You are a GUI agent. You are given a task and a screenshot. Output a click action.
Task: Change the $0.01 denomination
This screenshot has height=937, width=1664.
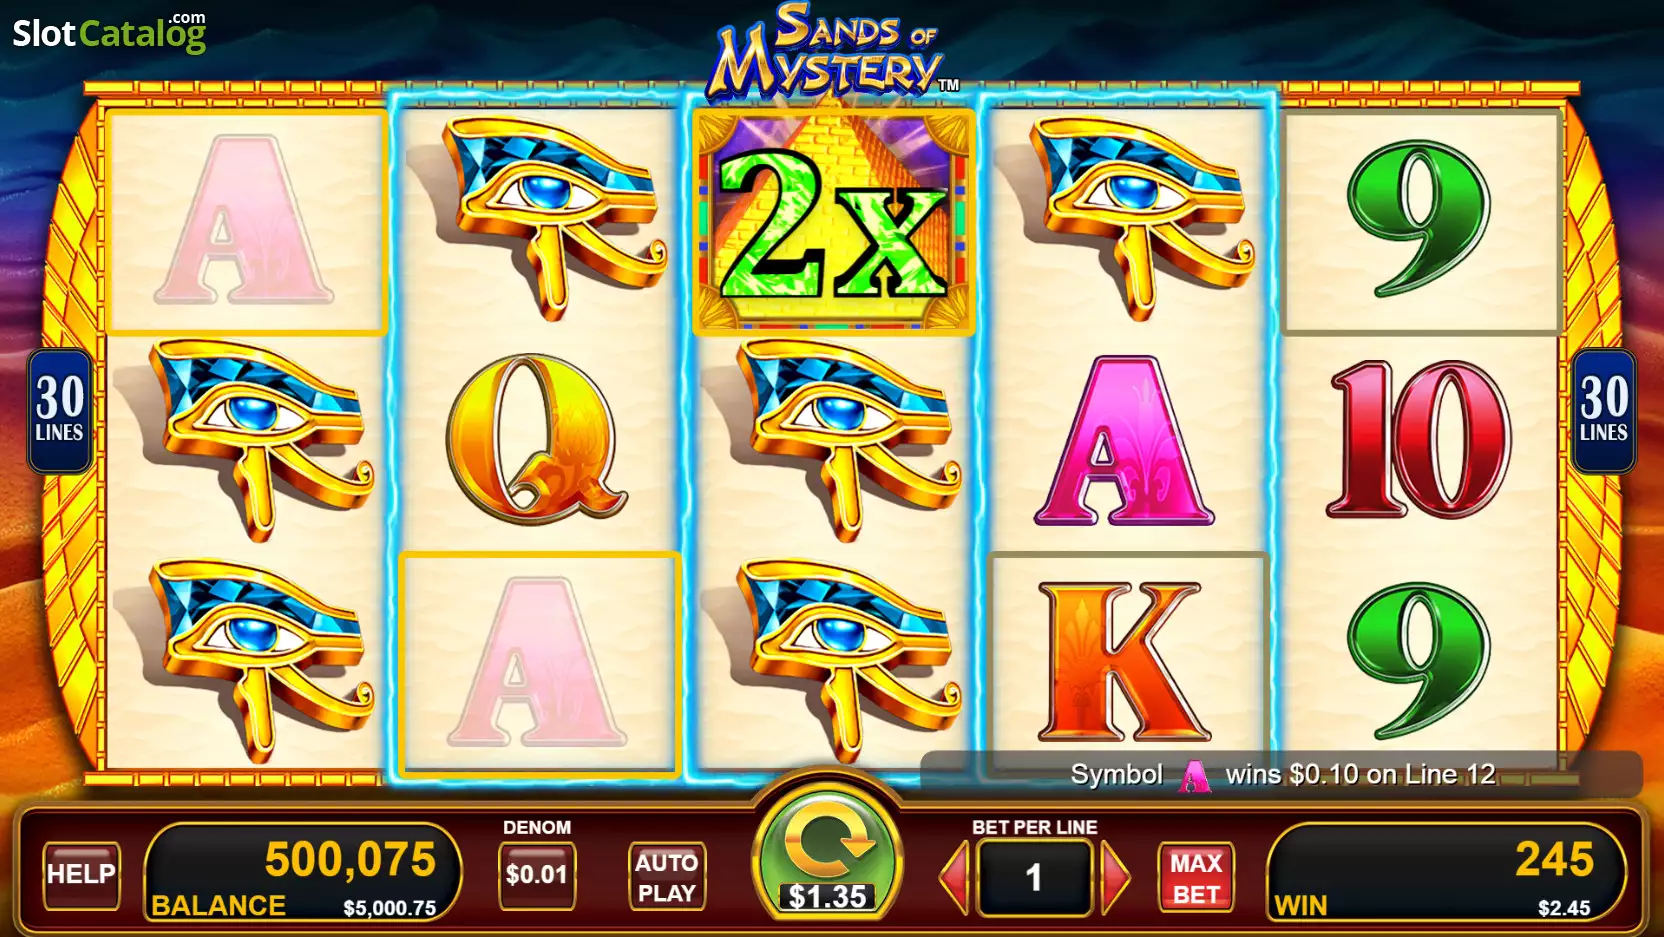[536, 875]
